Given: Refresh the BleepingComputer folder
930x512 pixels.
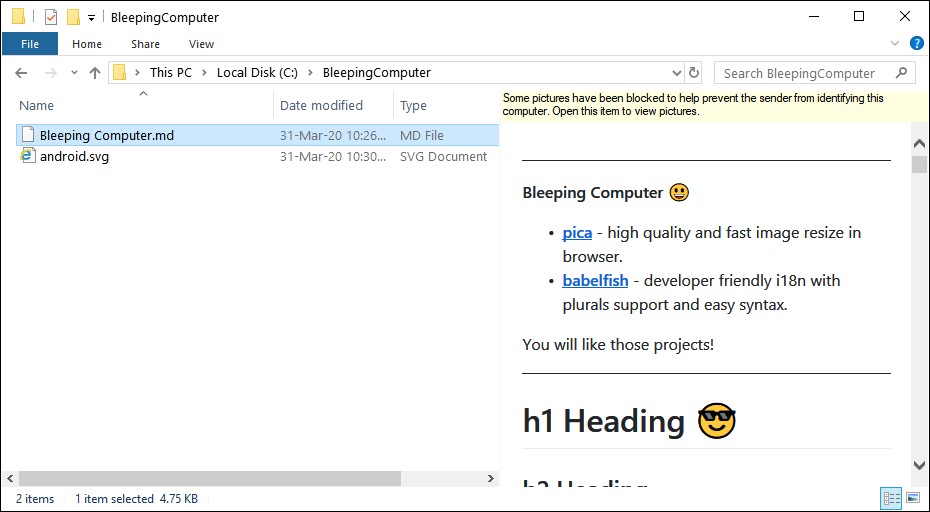Looking at the screenshot, I should pos(693,74).
